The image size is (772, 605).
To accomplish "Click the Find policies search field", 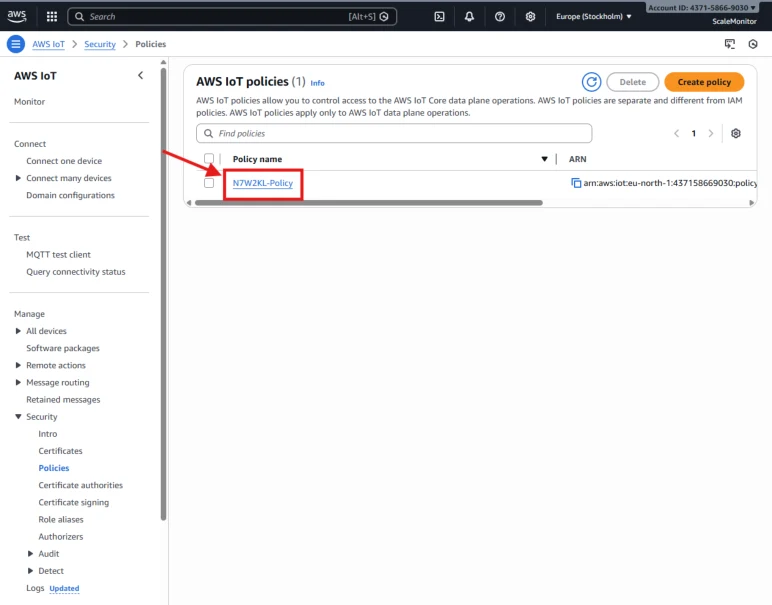I will pyautogui.click(x=394, y=133).
